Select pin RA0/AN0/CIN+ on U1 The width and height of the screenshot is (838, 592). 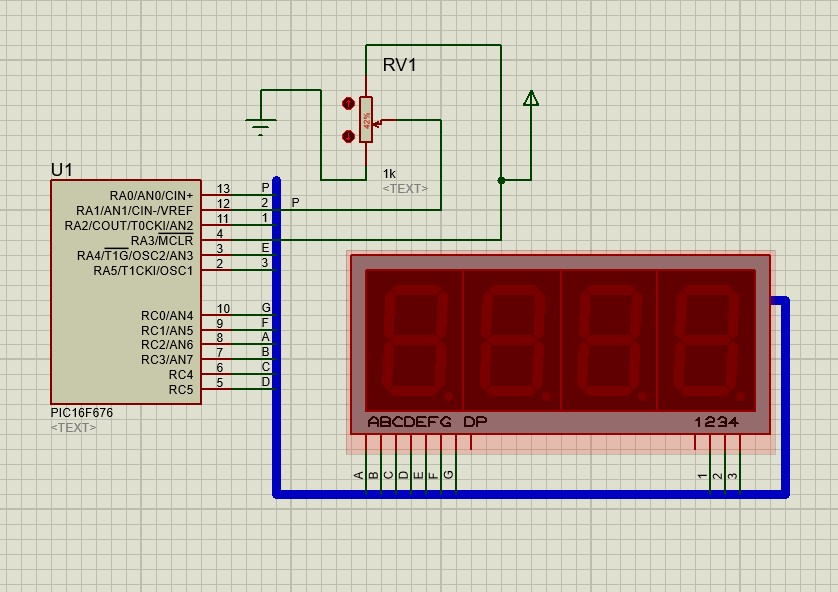(151, 196)
